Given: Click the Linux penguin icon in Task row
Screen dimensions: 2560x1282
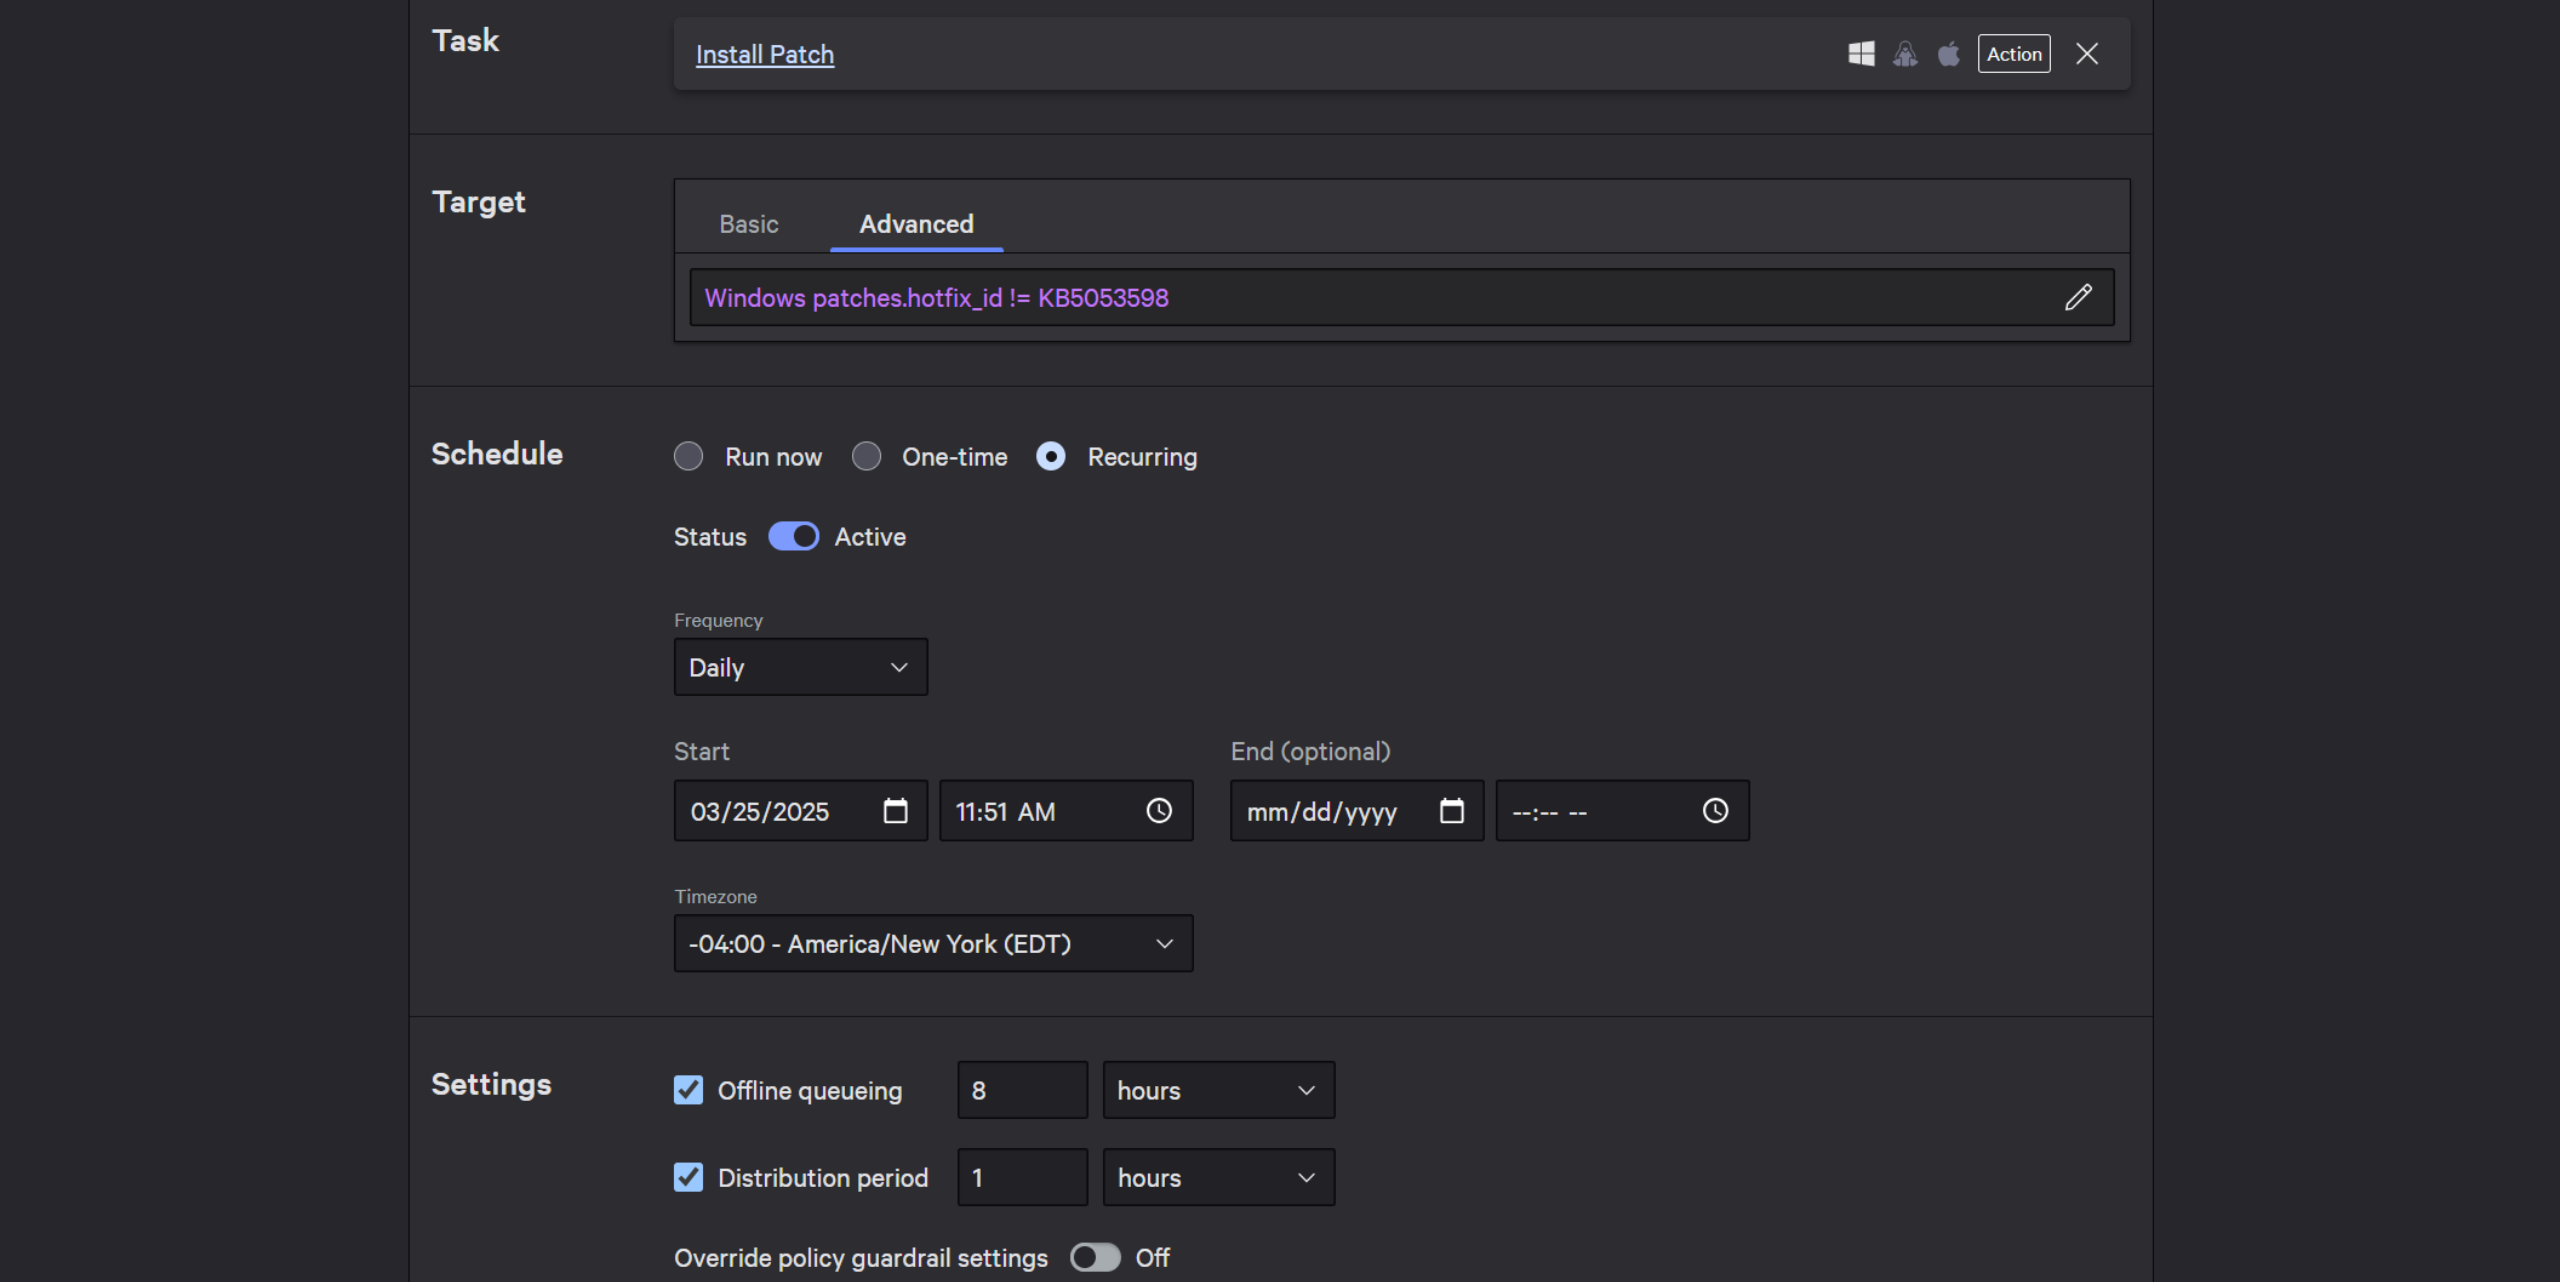Looking at the screenshot, I should pyautogui.click(x=1905, y=54).
